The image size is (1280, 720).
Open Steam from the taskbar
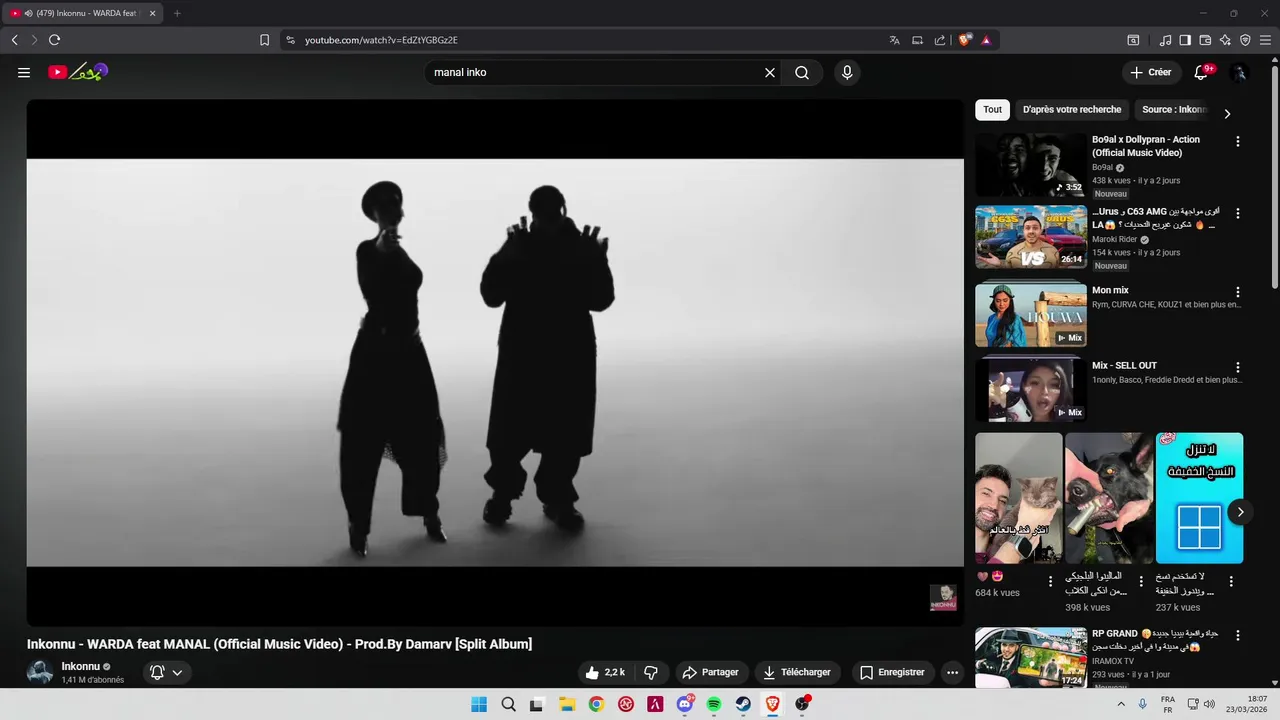[x=743, y=704]
